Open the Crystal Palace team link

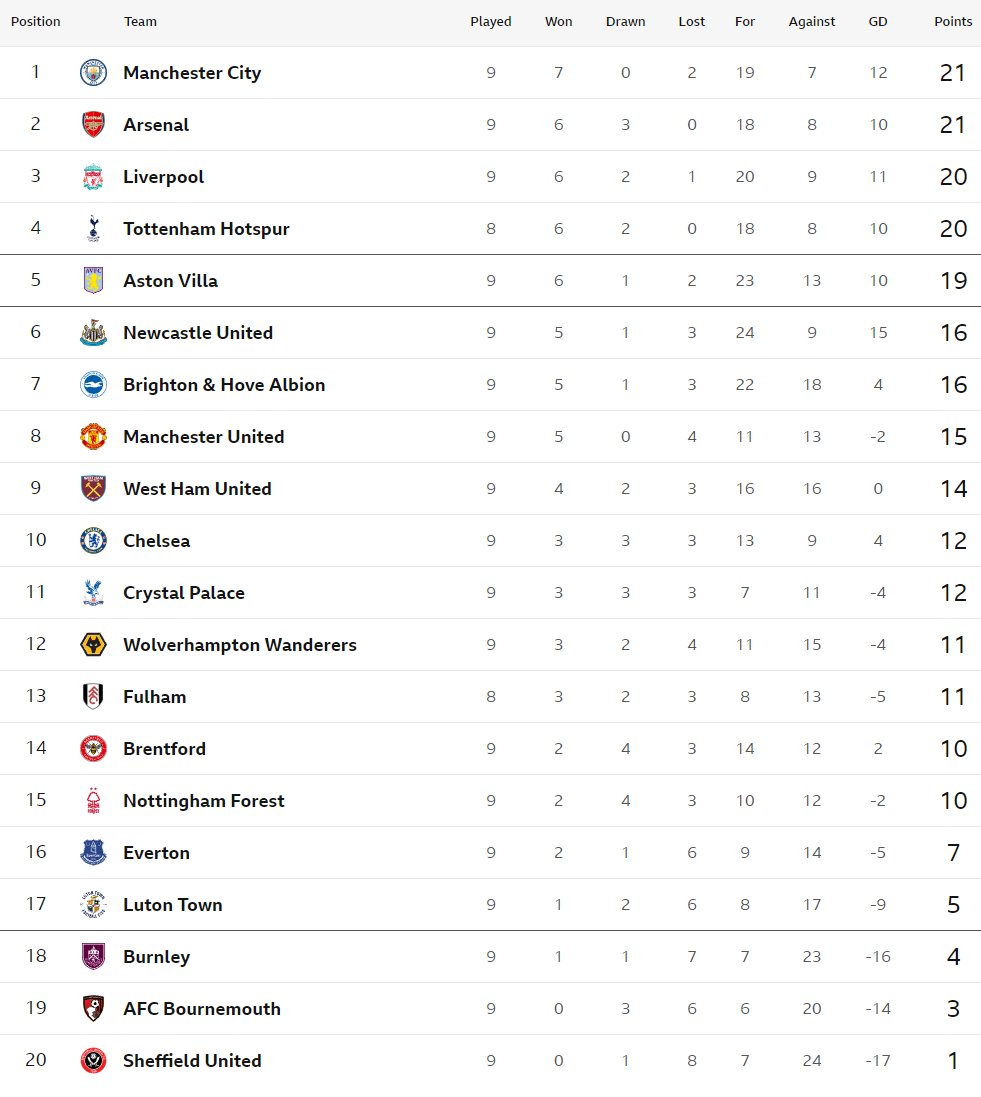[184, 593]
